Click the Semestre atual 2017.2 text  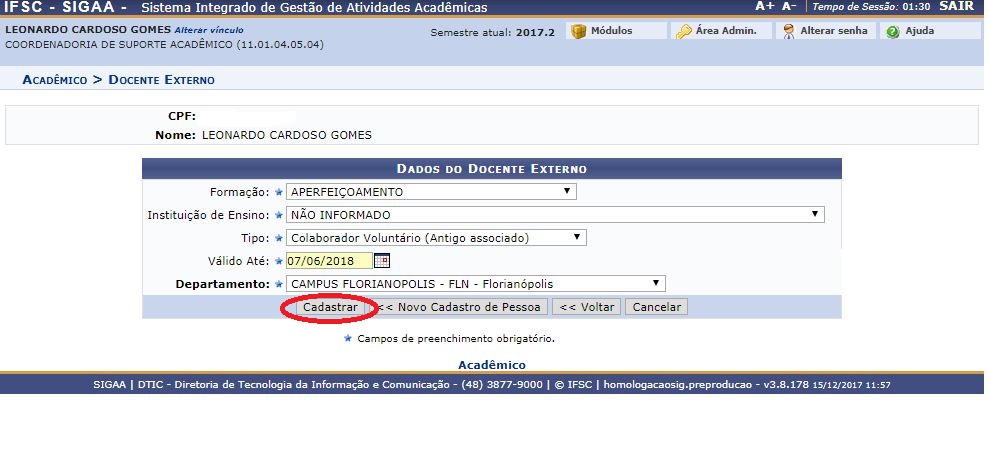(493, 32)
